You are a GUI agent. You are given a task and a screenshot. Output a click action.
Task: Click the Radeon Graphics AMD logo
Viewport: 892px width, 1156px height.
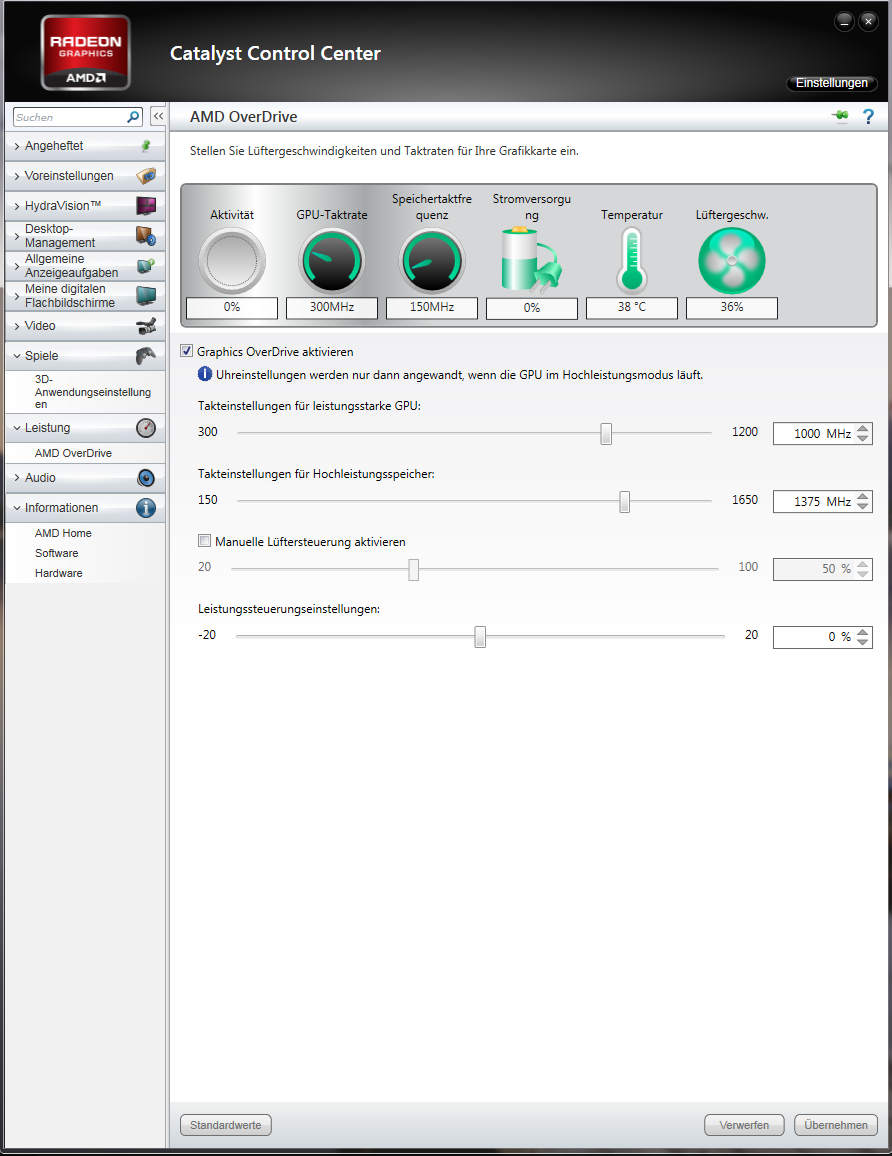(x=86, y=53)
